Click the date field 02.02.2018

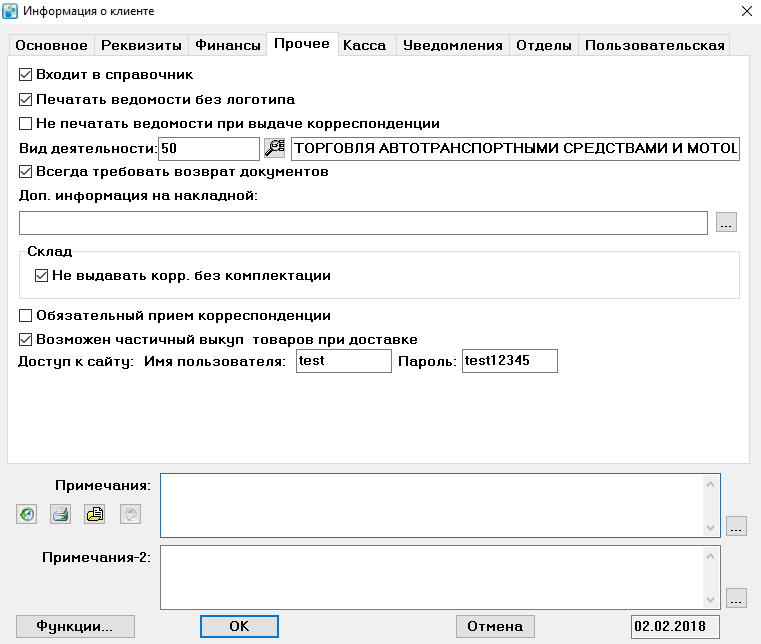(x=675, y=626)
